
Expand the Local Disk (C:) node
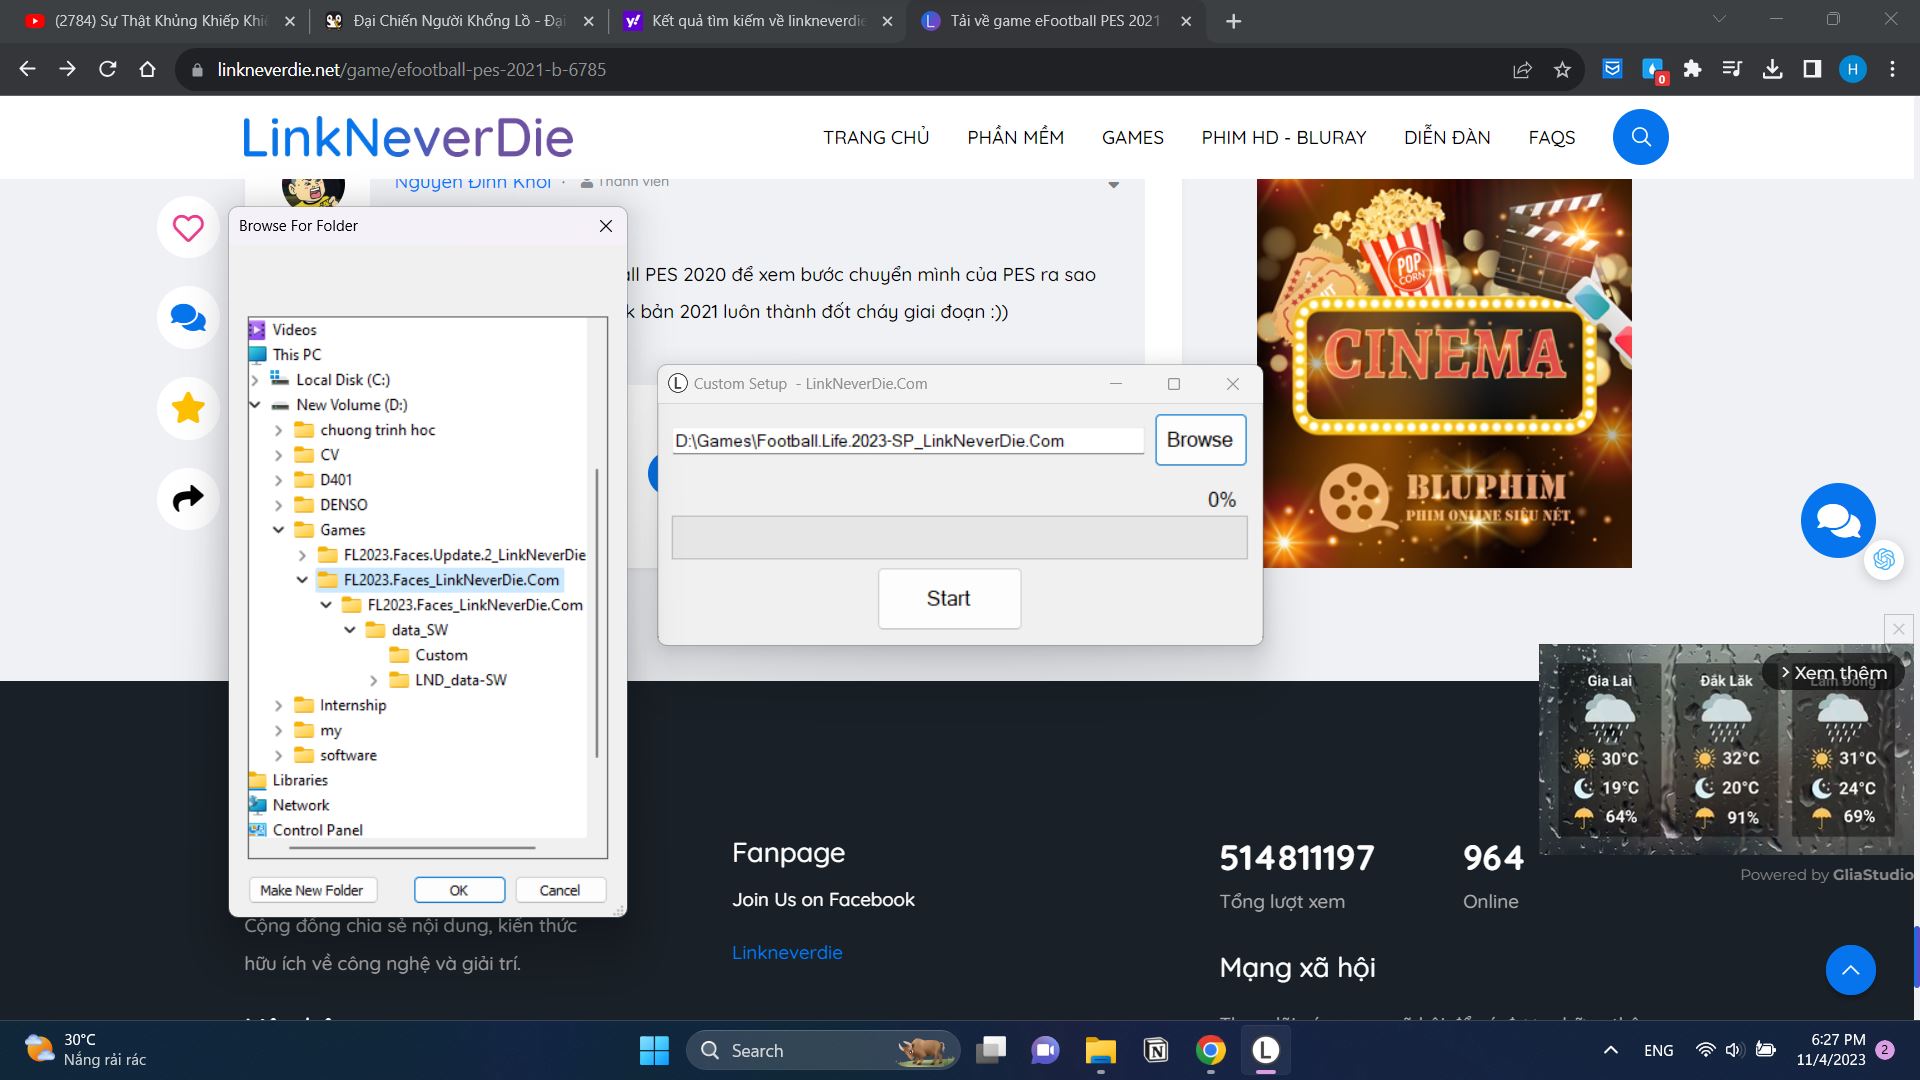click(x=255, y=380)
